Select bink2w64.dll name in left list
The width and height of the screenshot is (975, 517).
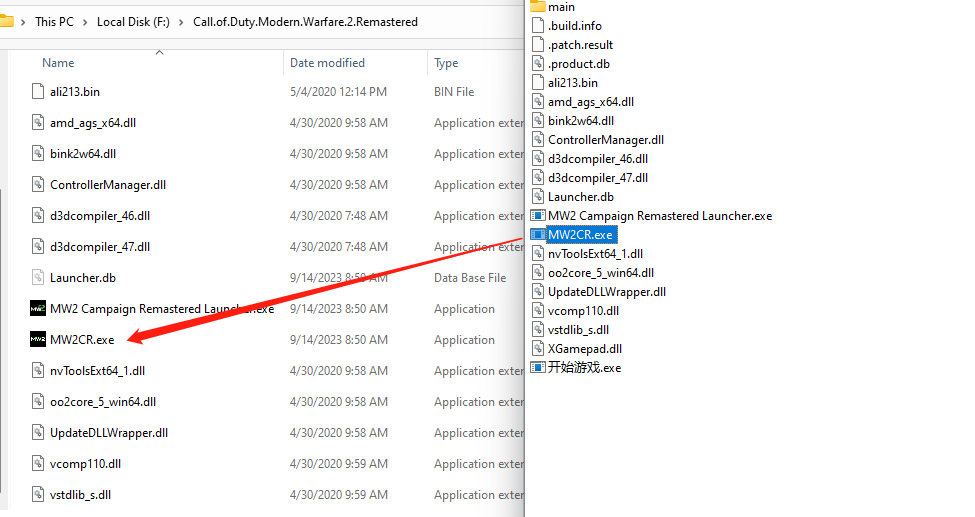click(83, 154)
